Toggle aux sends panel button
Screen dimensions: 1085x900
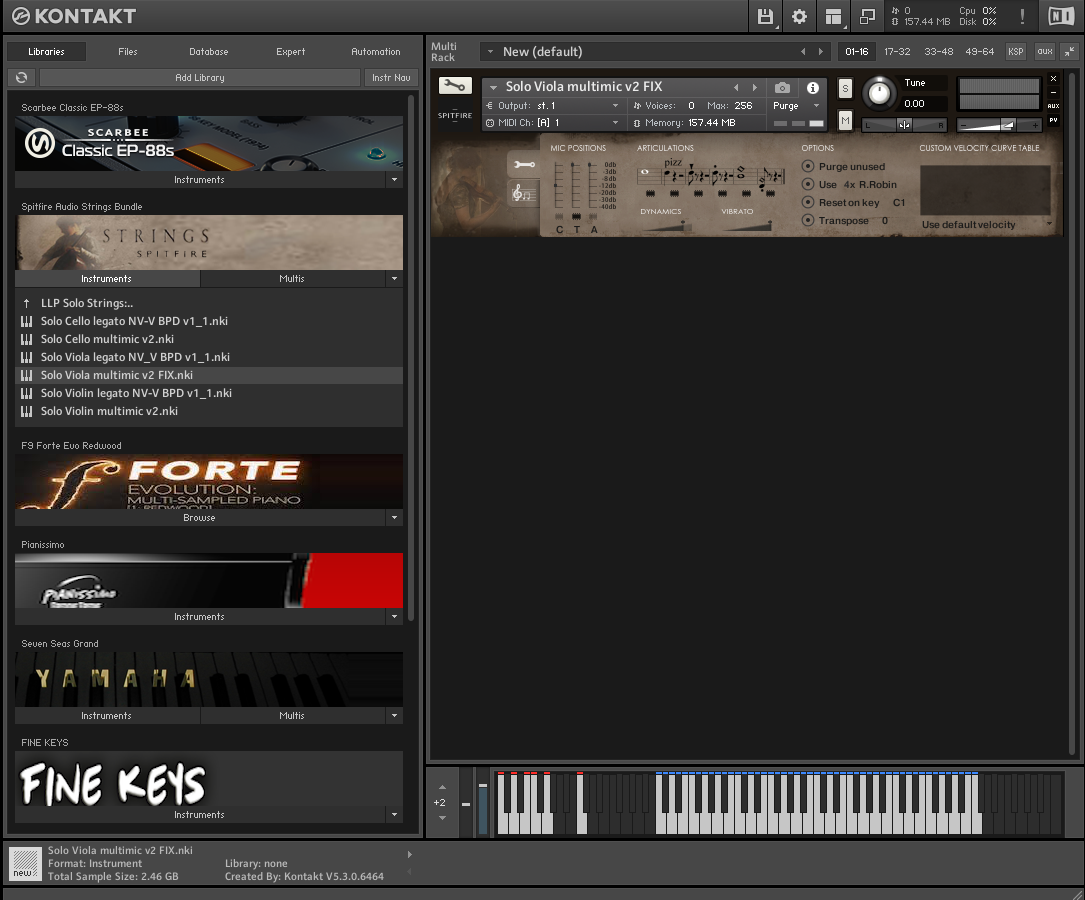pyautogui.click(x=1045, y=51)
